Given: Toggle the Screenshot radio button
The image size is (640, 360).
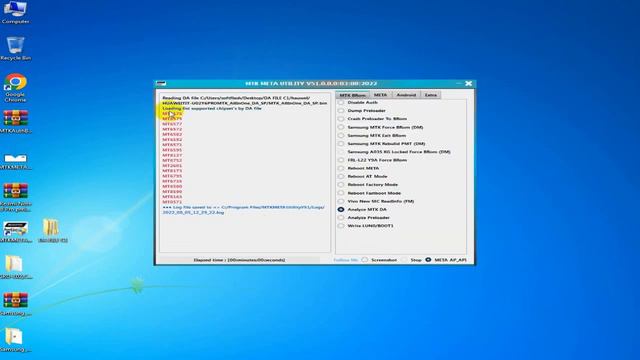Looking at the screenshot, I should pyautogui.click(x=364, y=260).
